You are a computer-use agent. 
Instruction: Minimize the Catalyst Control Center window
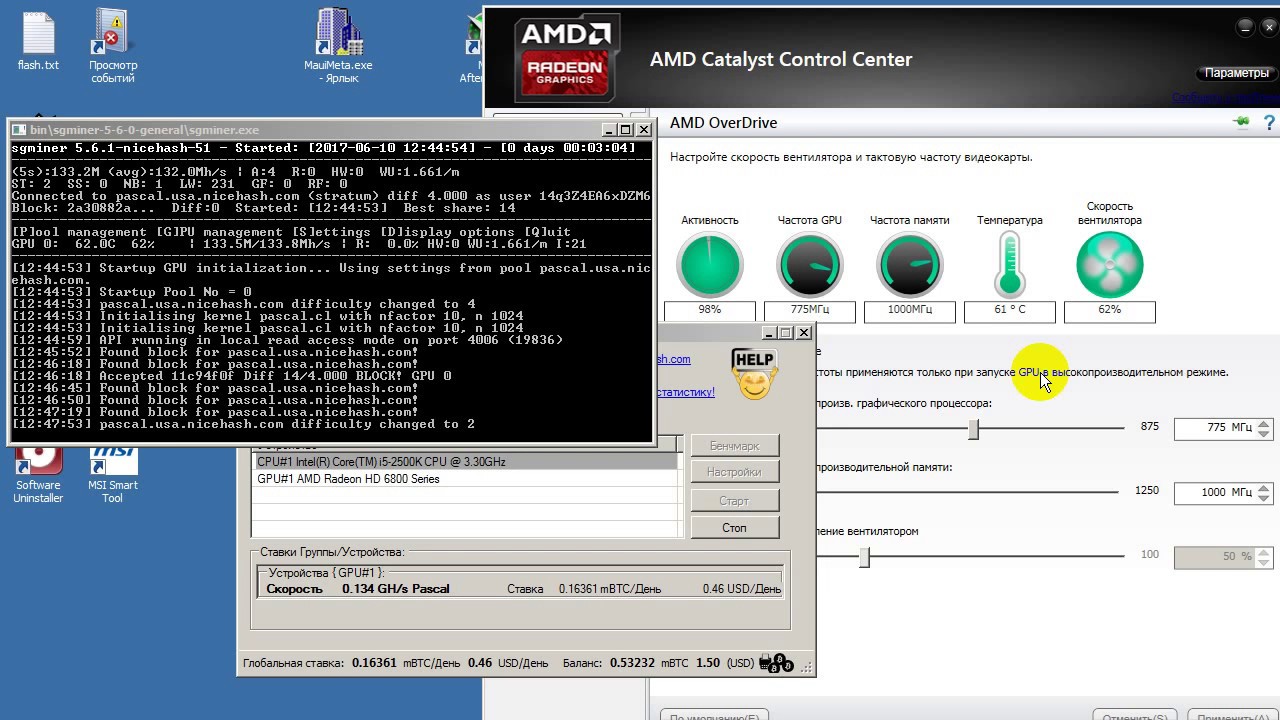(x=1245, y=27)
